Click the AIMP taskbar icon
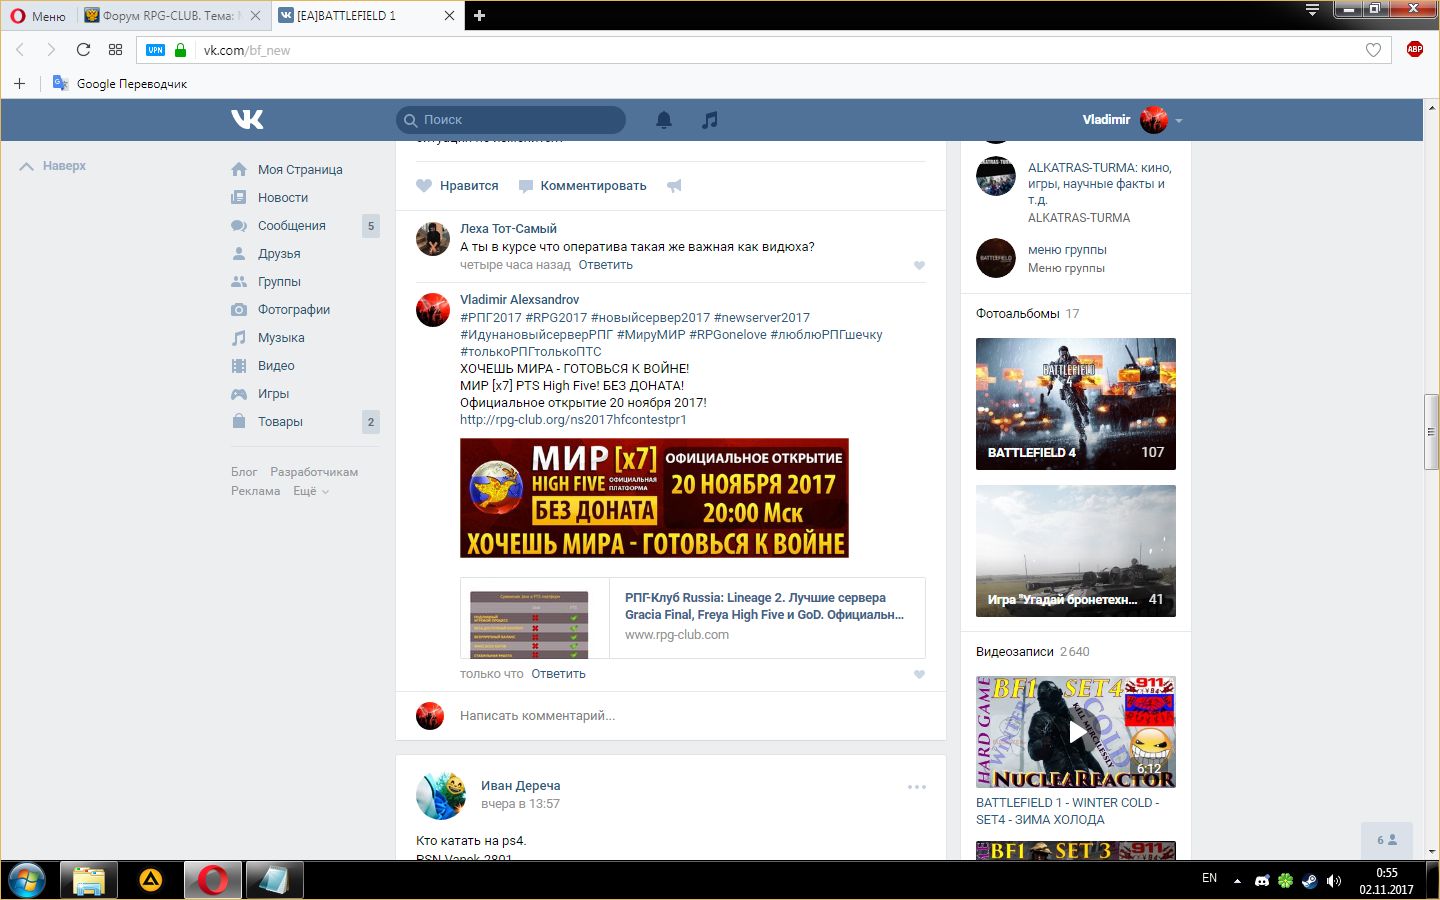This screenshot has width=1440, height=900. coord(151,880)
